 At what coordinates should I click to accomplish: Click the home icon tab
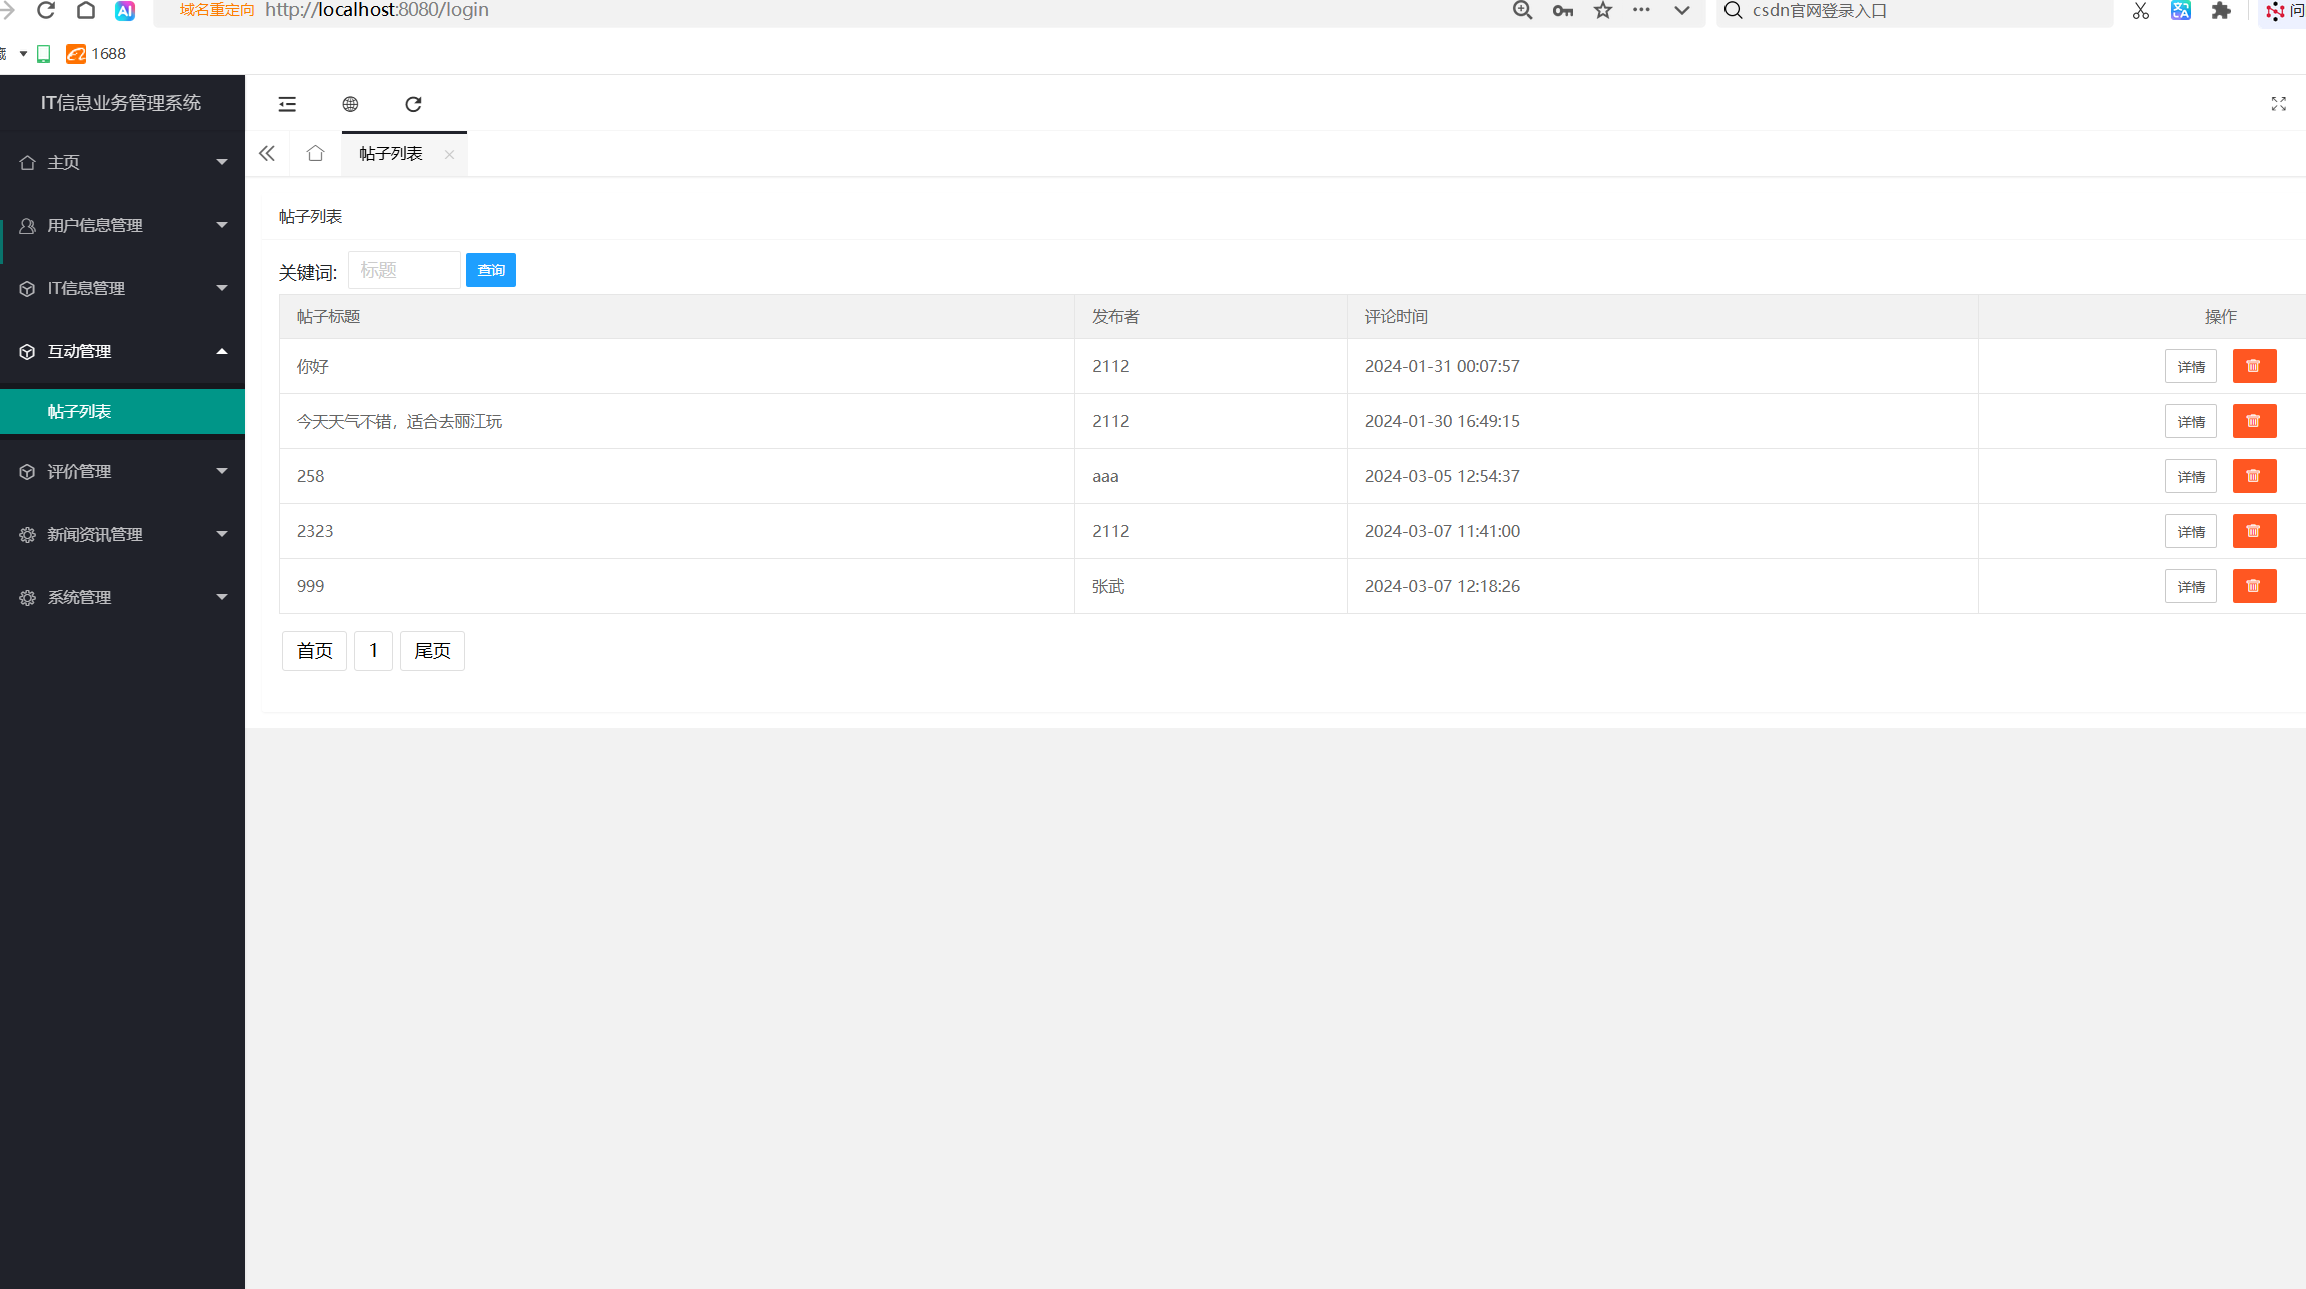[315, 153]
